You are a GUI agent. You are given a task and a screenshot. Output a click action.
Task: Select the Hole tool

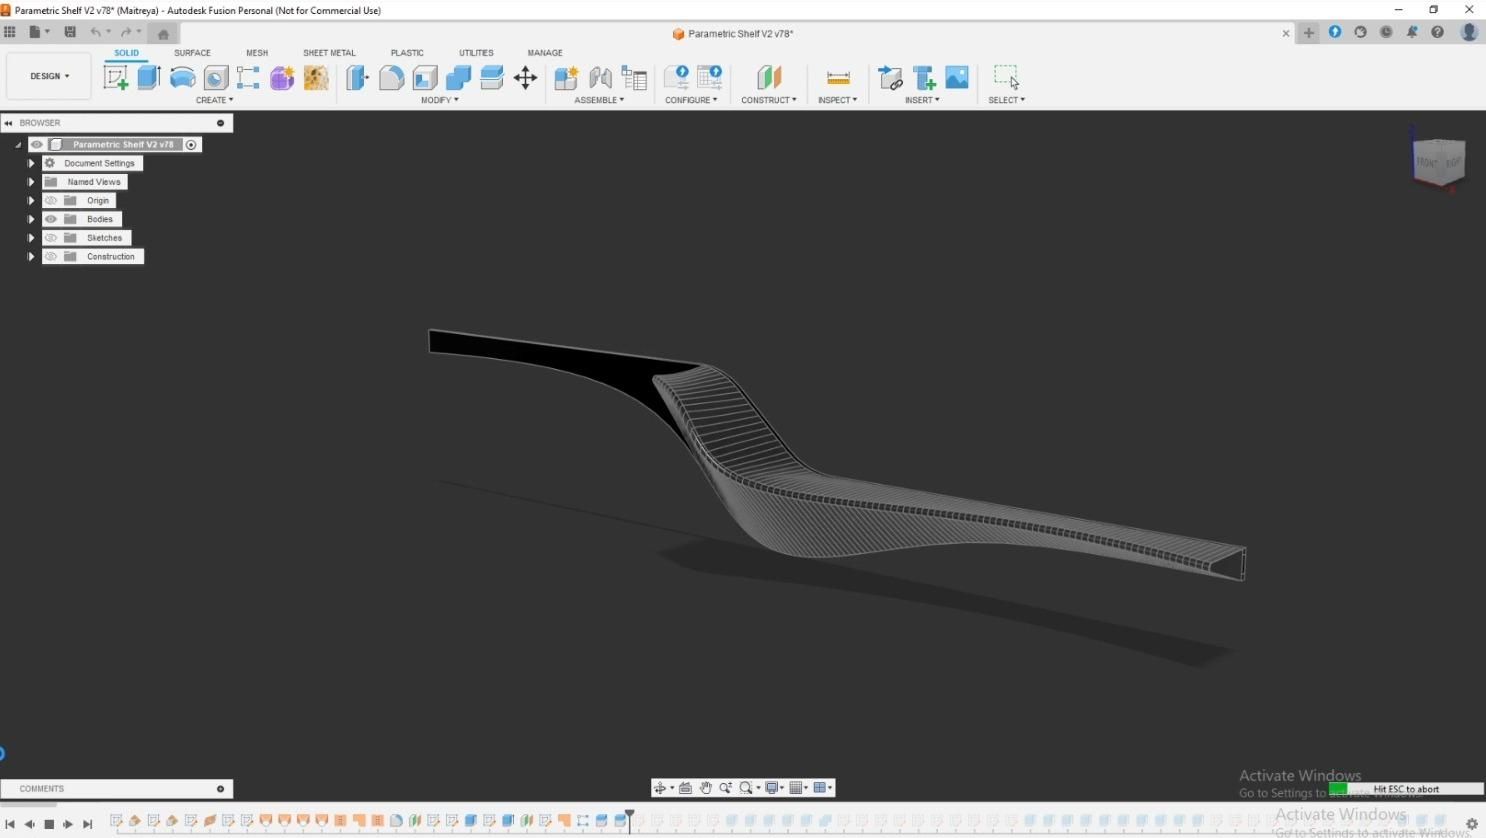216,78
